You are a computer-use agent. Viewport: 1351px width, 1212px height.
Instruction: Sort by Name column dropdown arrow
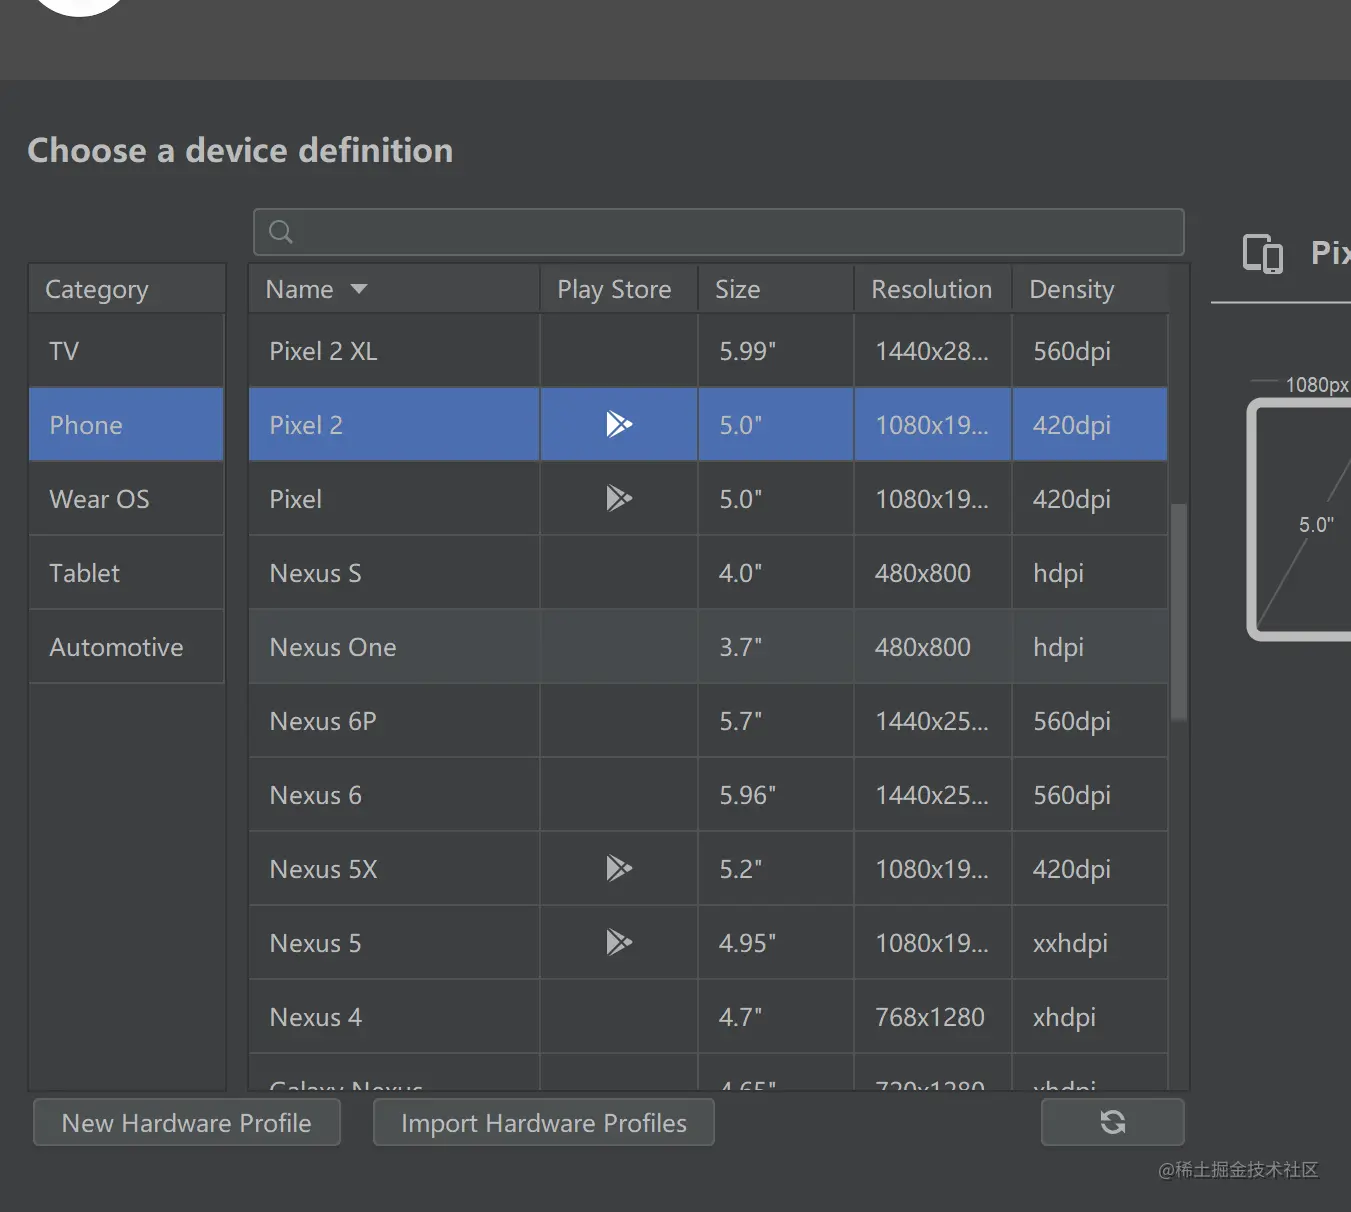359,290
